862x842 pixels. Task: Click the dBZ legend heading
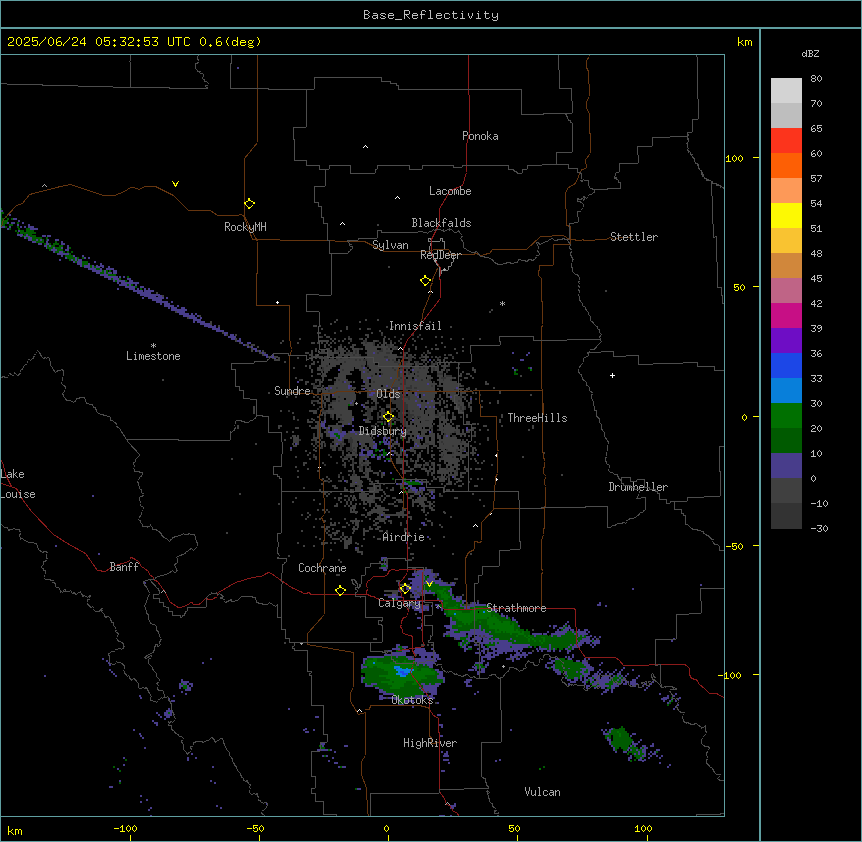810,54
